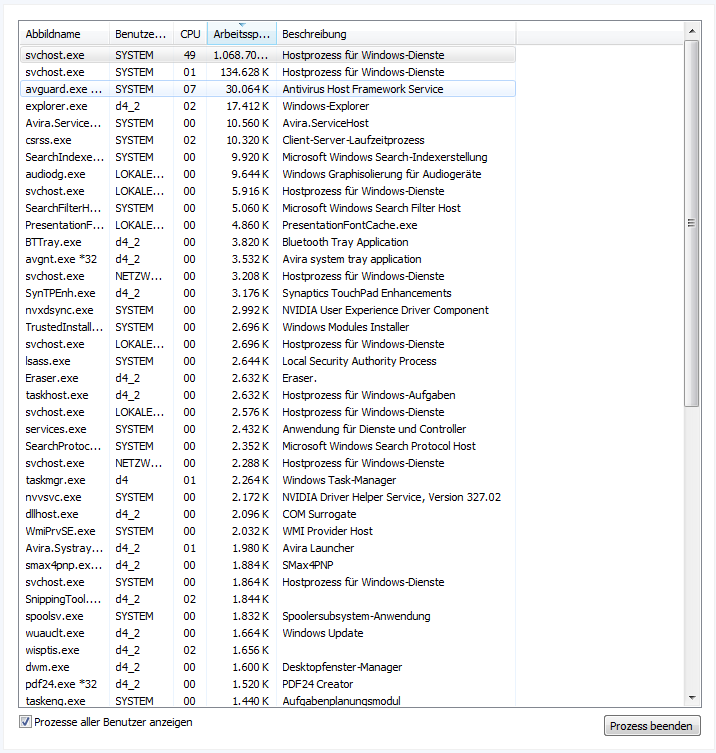Select the Avira.Systray process row
The width and height of the screenshot is (716, 753).
[x=268, y=548]
